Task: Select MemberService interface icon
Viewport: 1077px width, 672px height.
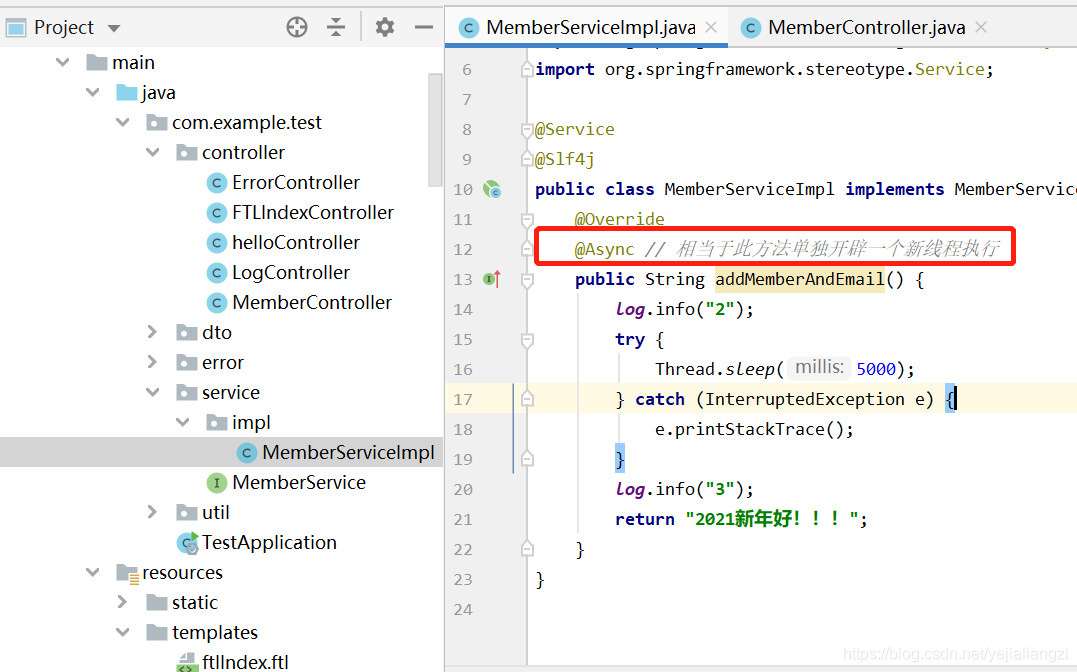Action: 216,482
